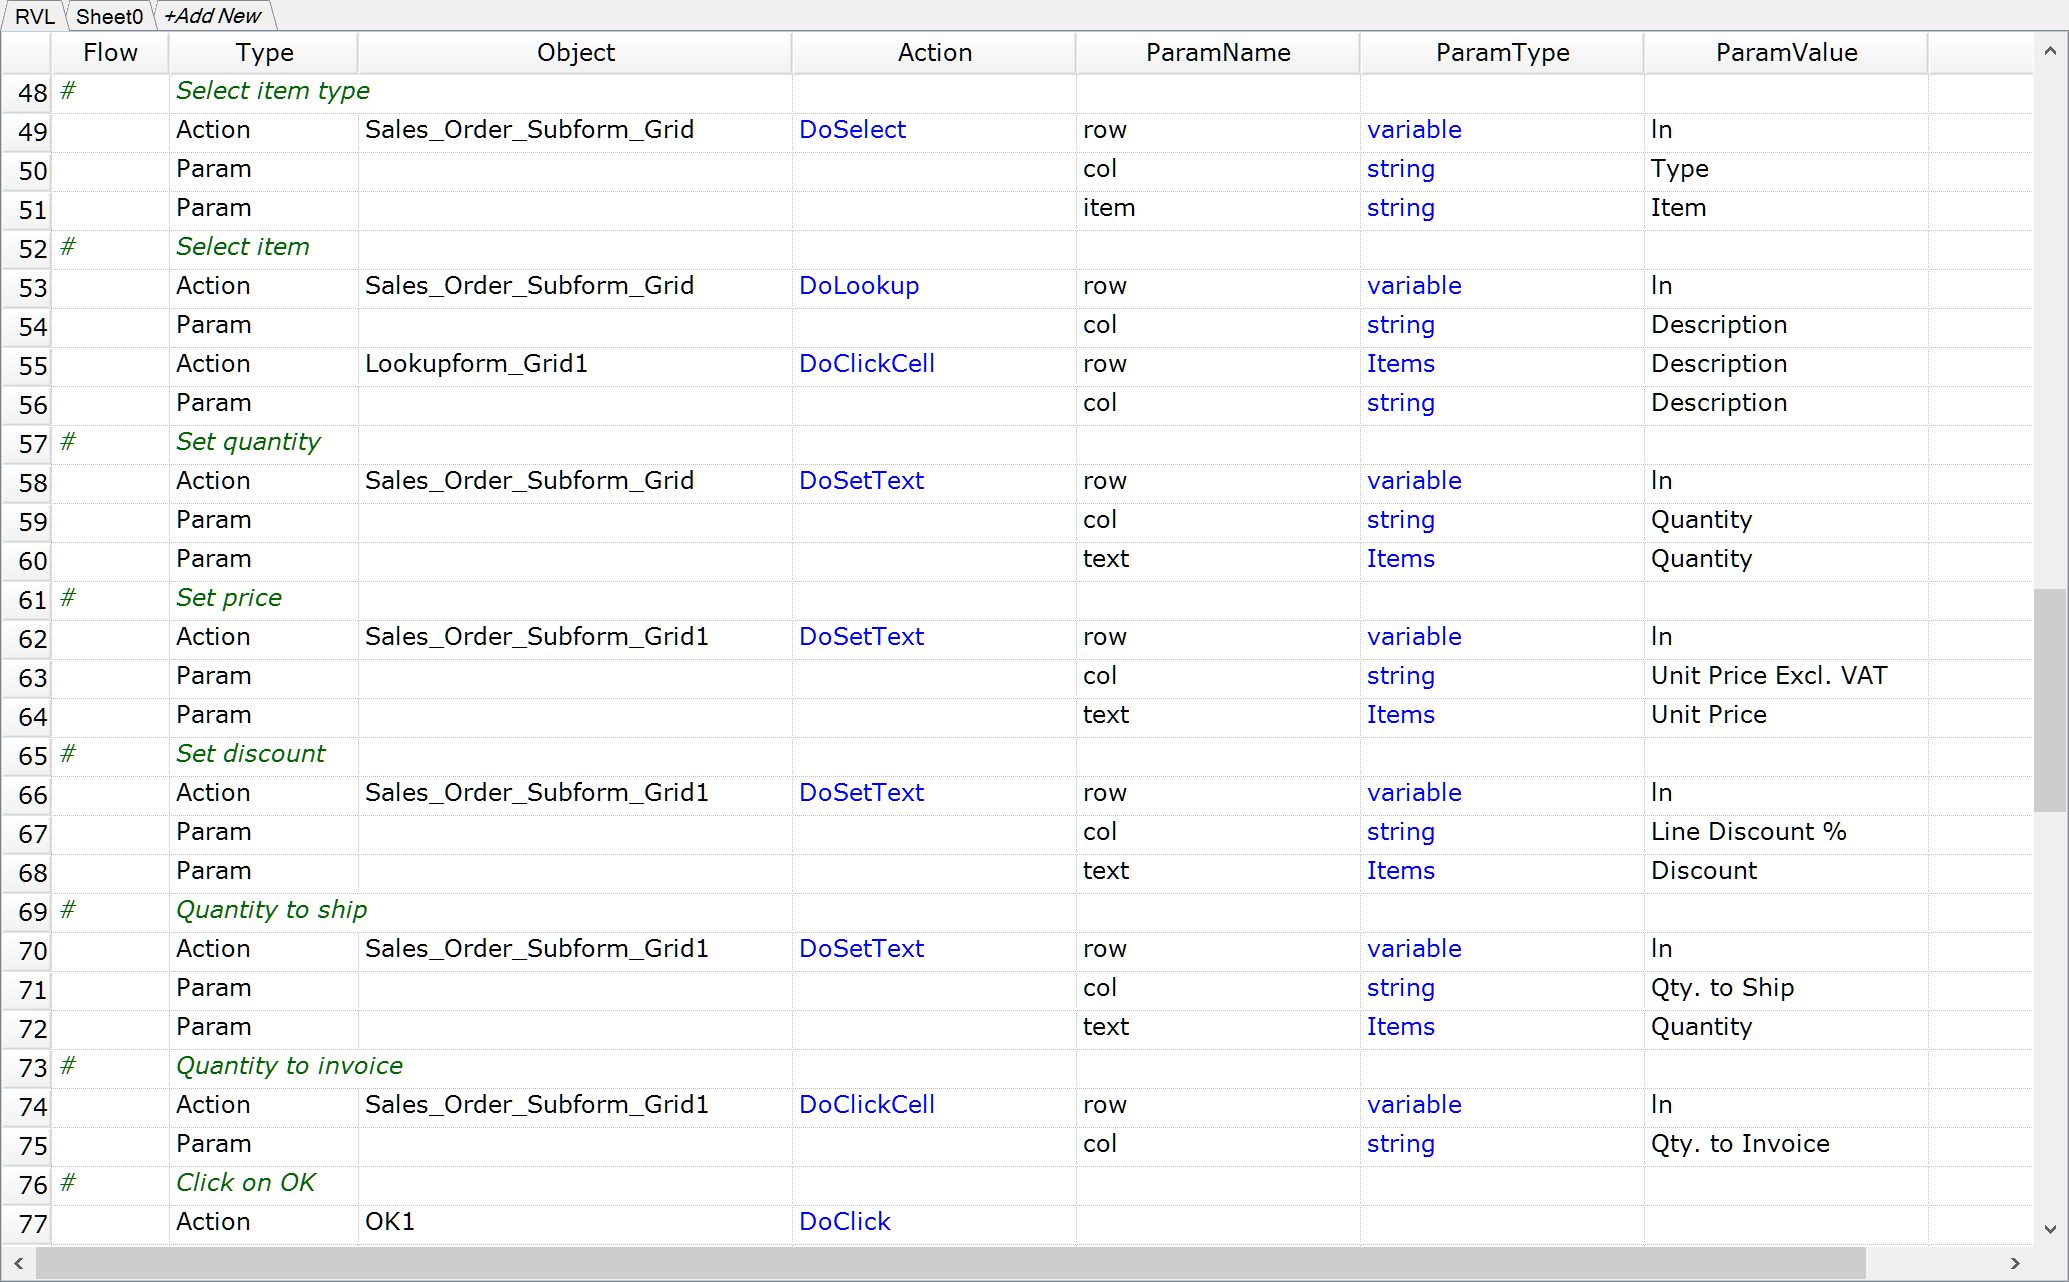Viewport: 2069px width, 1282px height.
Task: Click the horizontal scrollbar thumb
Action: pos(950,1263)
